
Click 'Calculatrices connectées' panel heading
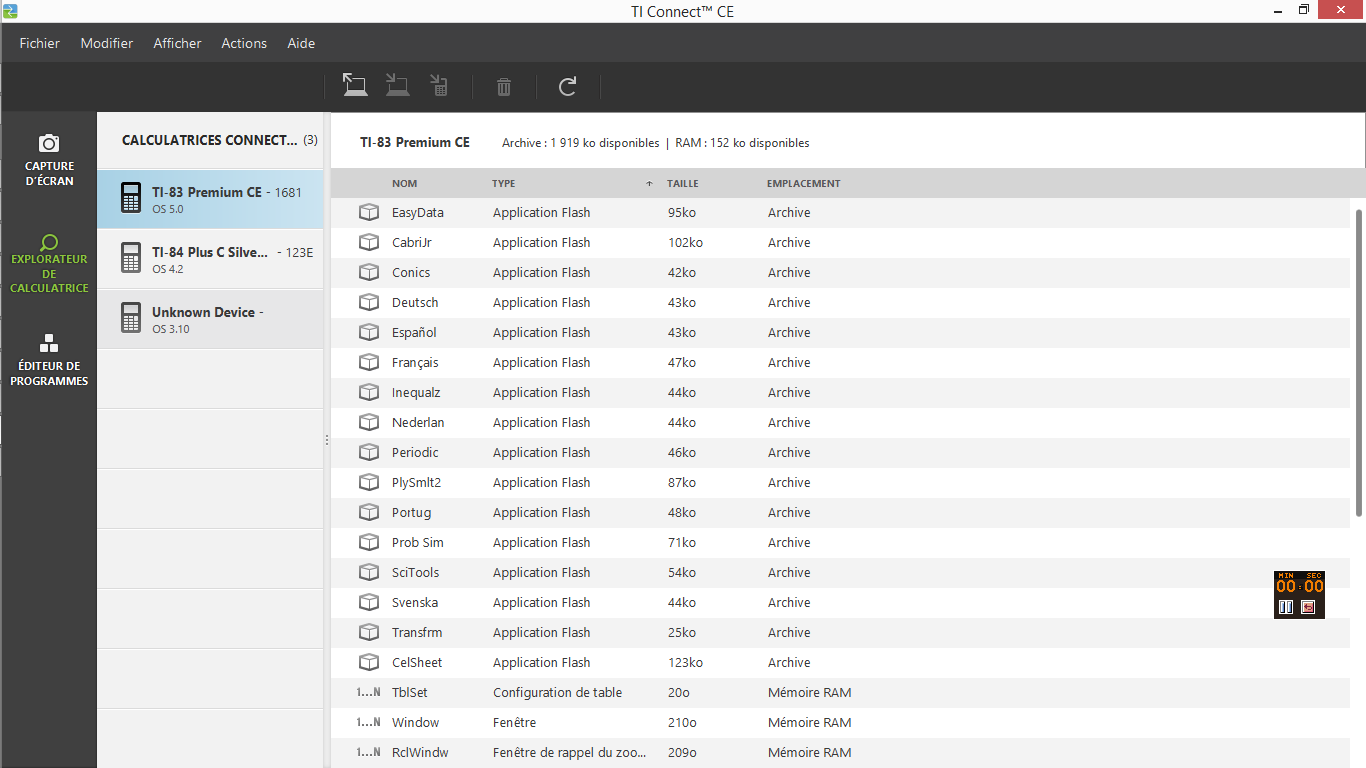209,140
